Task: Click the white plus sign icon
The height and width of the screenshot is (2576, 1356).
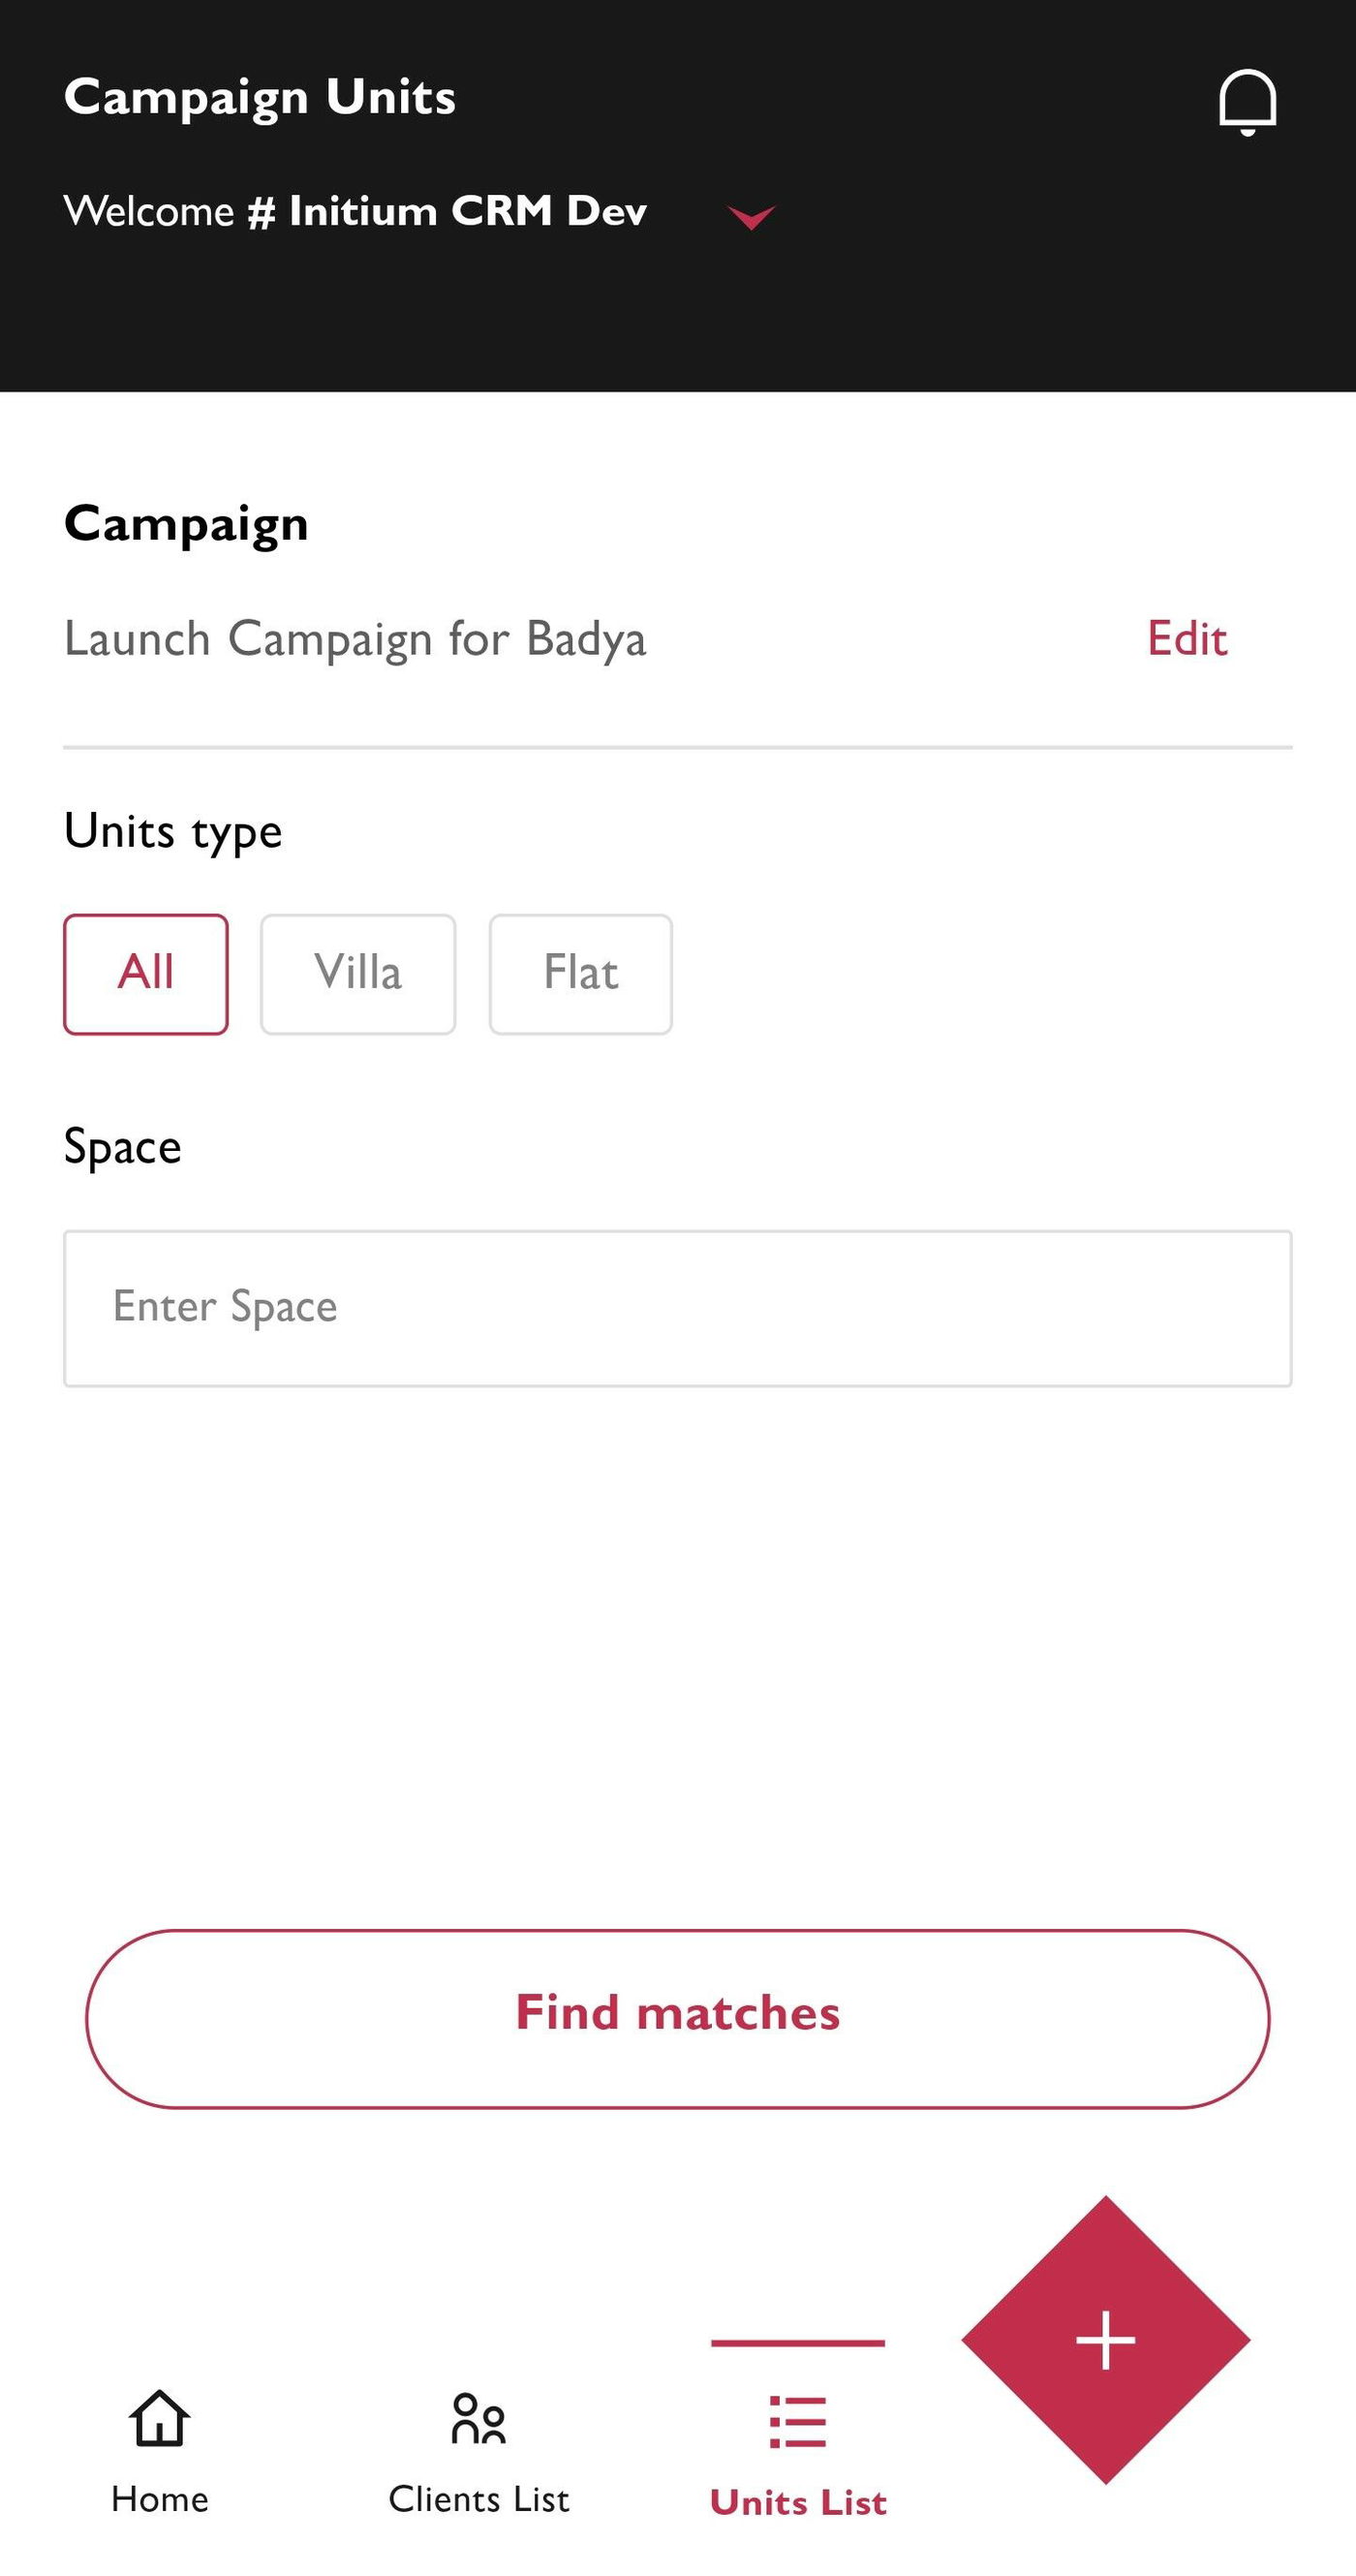Action: point(1105,2340)
